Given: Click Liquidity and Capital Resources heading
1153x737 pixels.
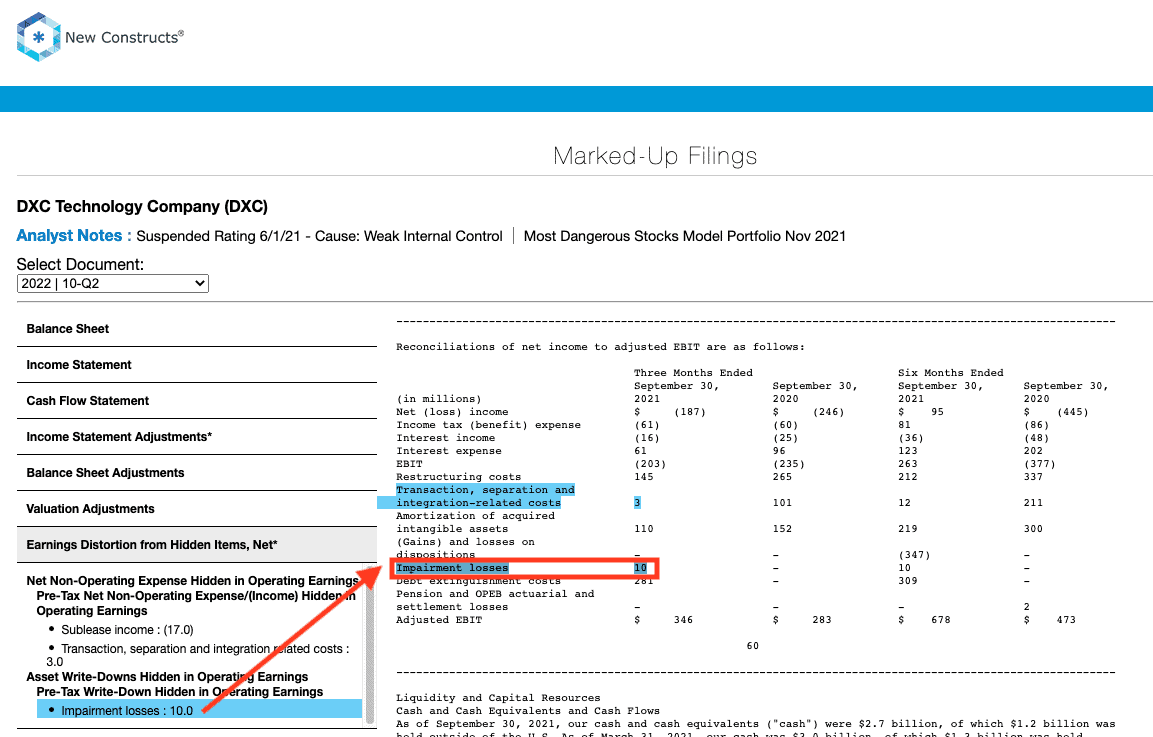Looking at the screenshot, I should pyautogui.click(x=498, y=698).
